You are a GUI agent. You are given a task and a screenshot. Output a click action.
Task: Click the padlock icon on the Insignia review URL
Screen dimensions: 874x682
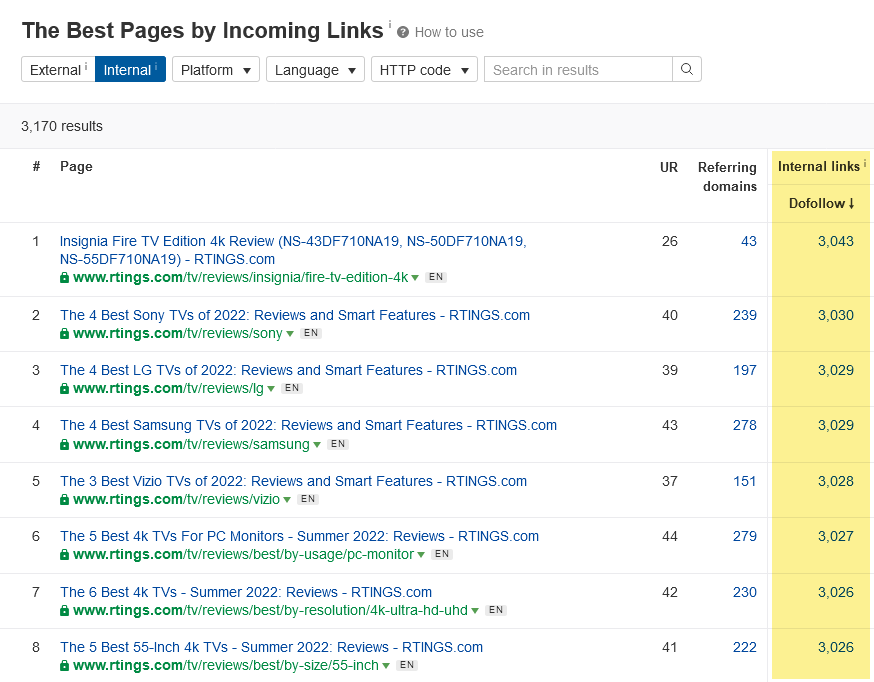point(64,278)
